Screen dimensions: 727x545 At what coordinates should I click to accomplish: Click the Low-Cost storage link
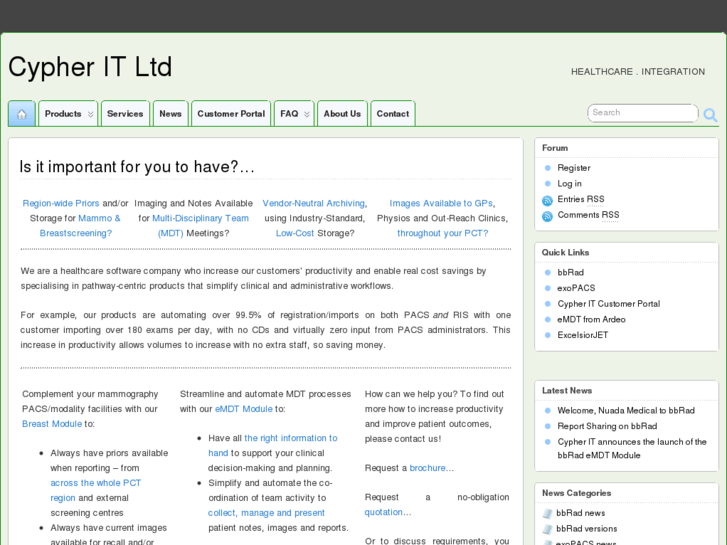point(295,233)
